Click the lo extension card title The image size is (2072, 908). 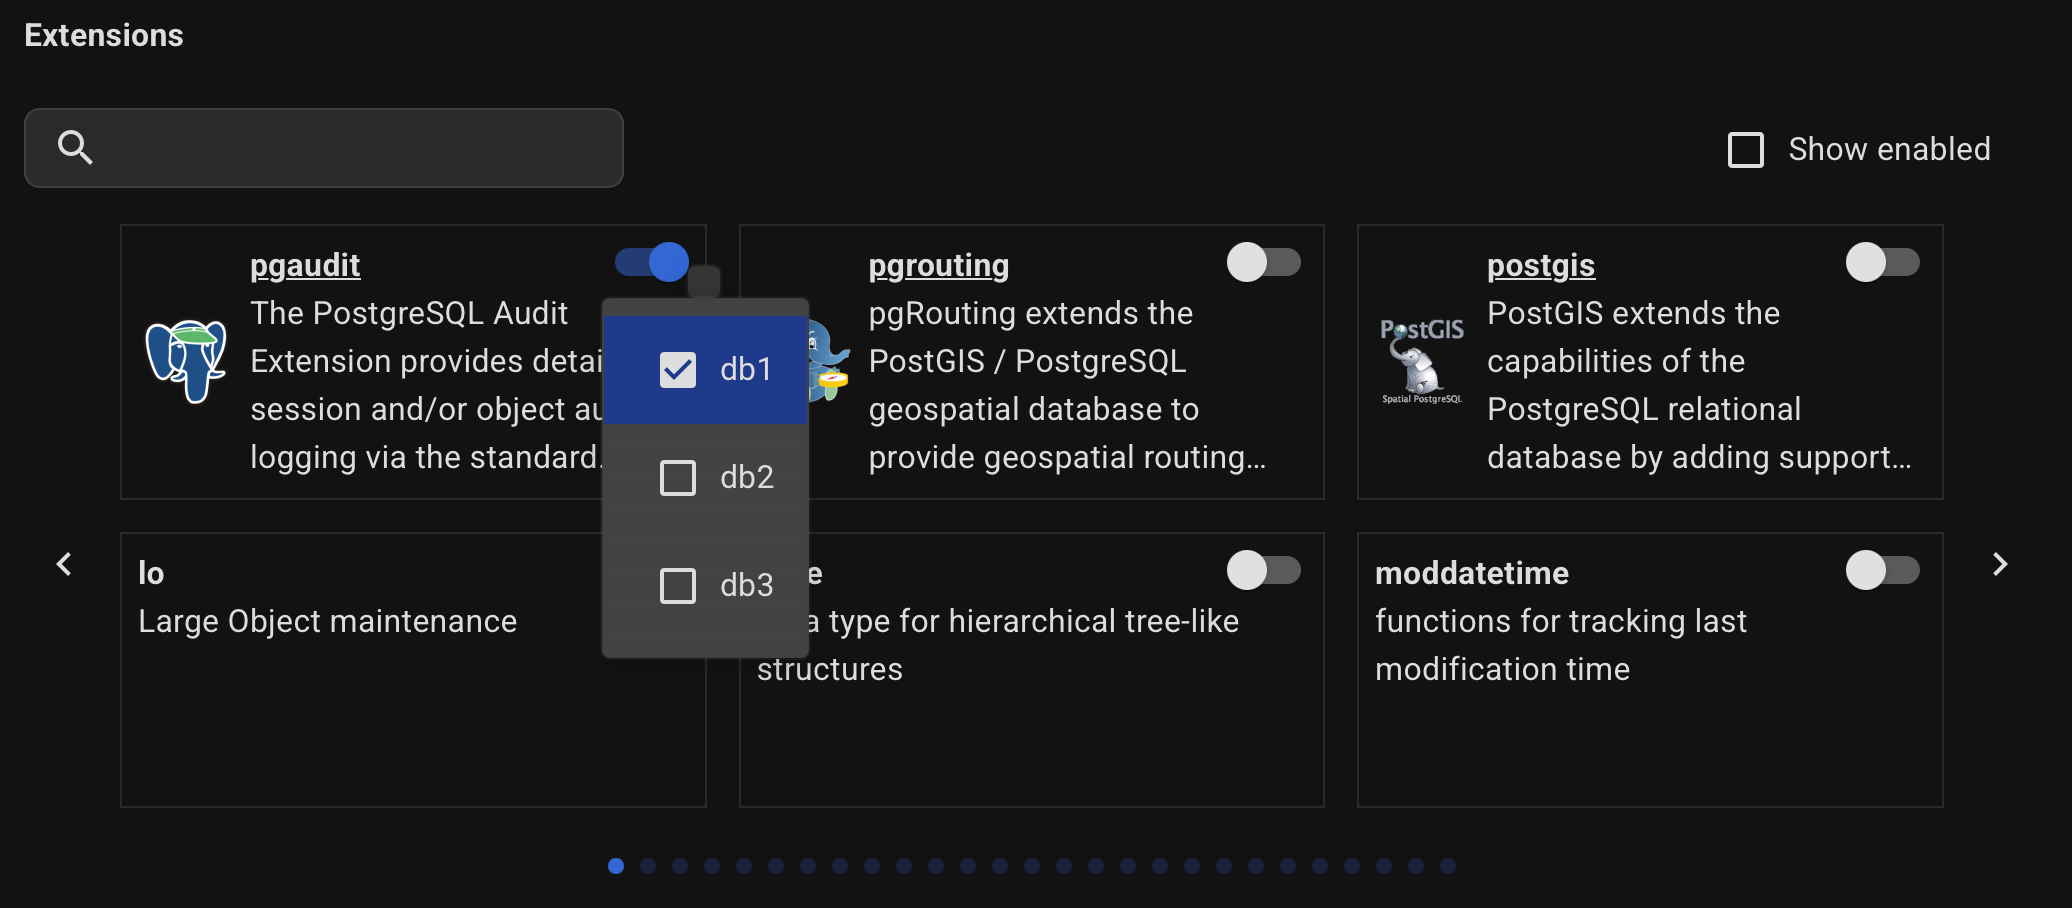(151, 573)
